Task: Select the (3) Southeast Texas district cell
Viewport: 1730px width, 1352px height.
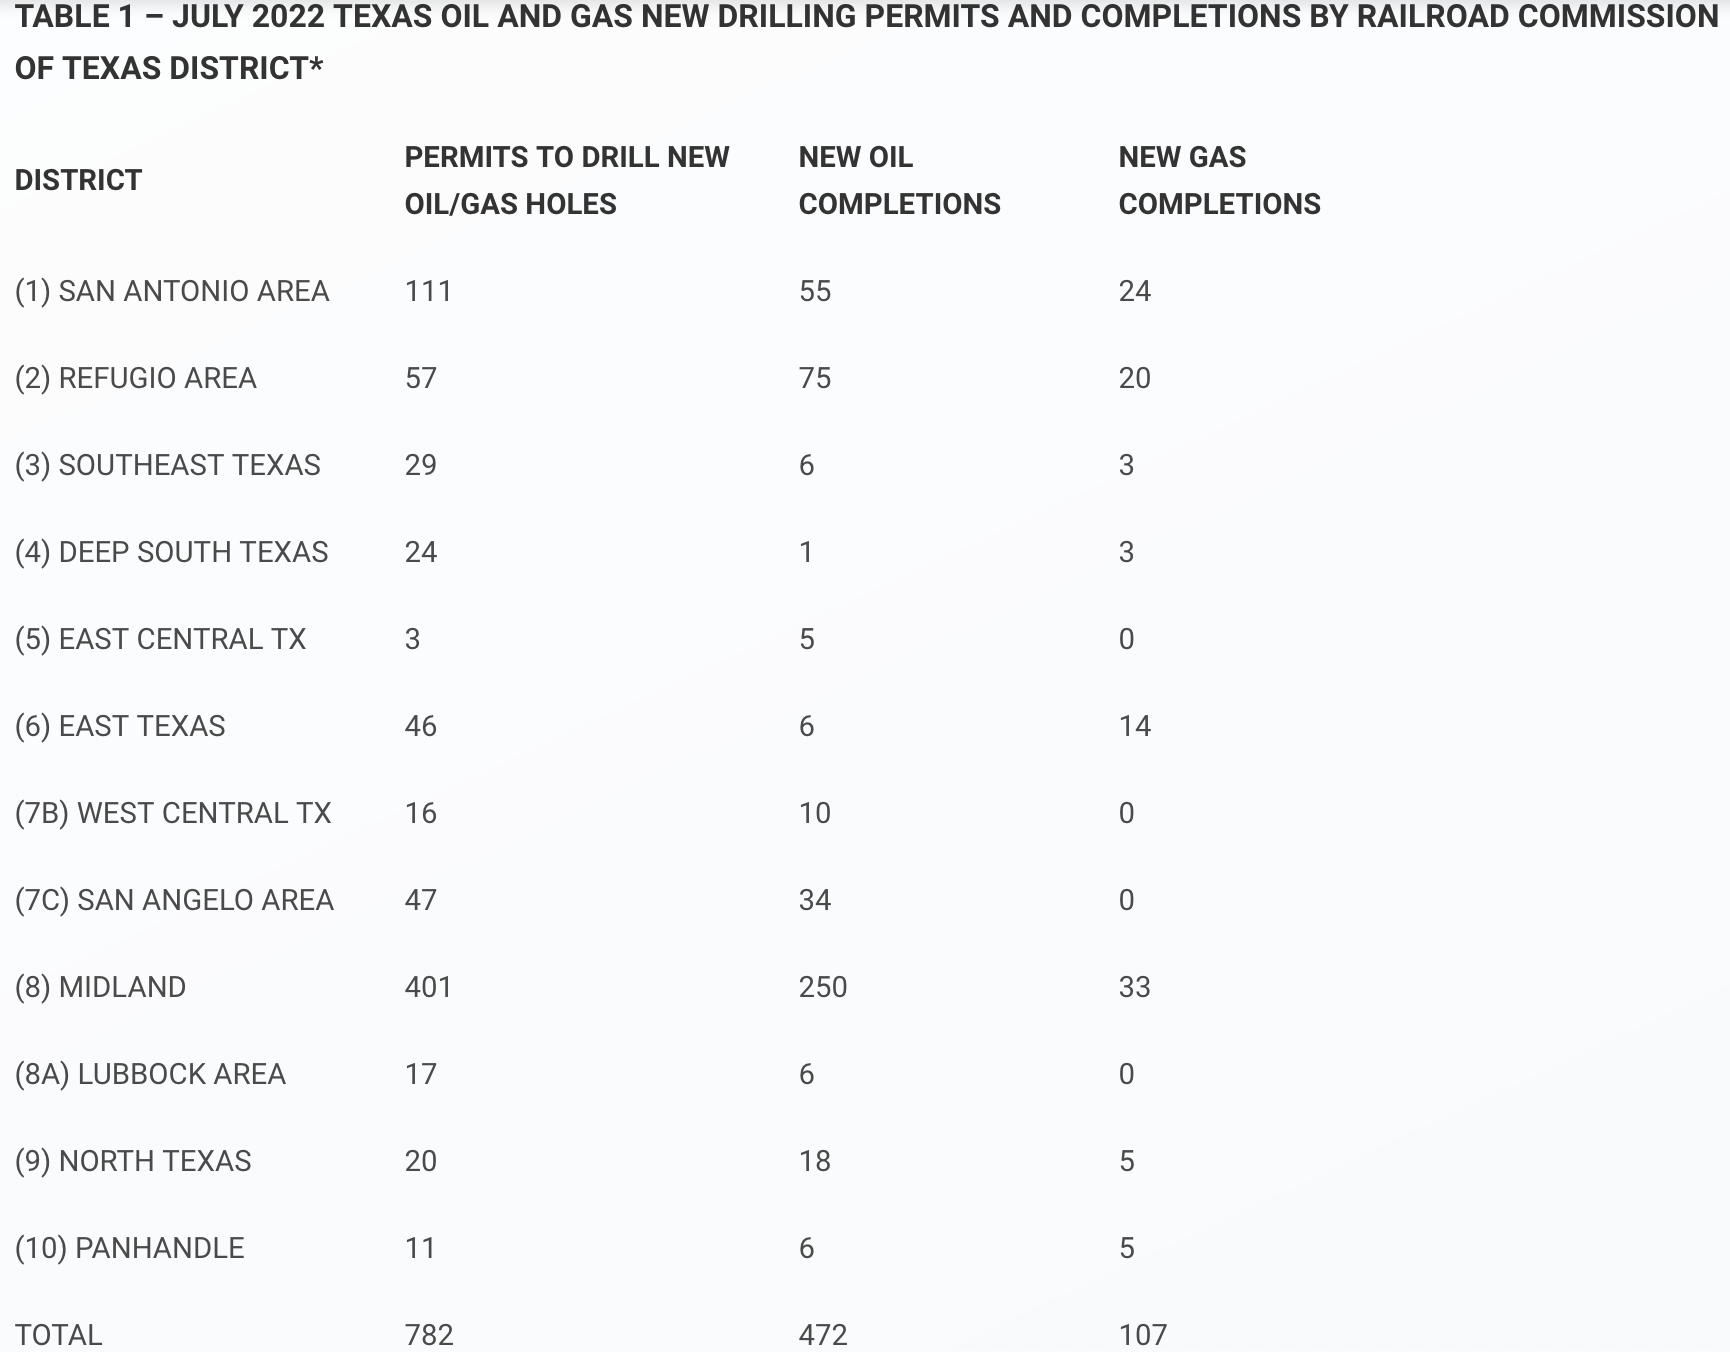Action: tap(168, 465)
